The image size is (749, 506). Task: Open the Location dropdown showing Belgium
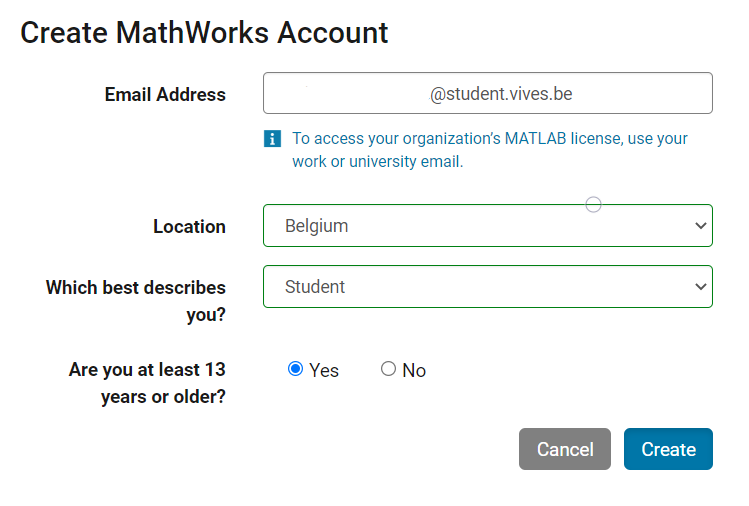[488, 226]
